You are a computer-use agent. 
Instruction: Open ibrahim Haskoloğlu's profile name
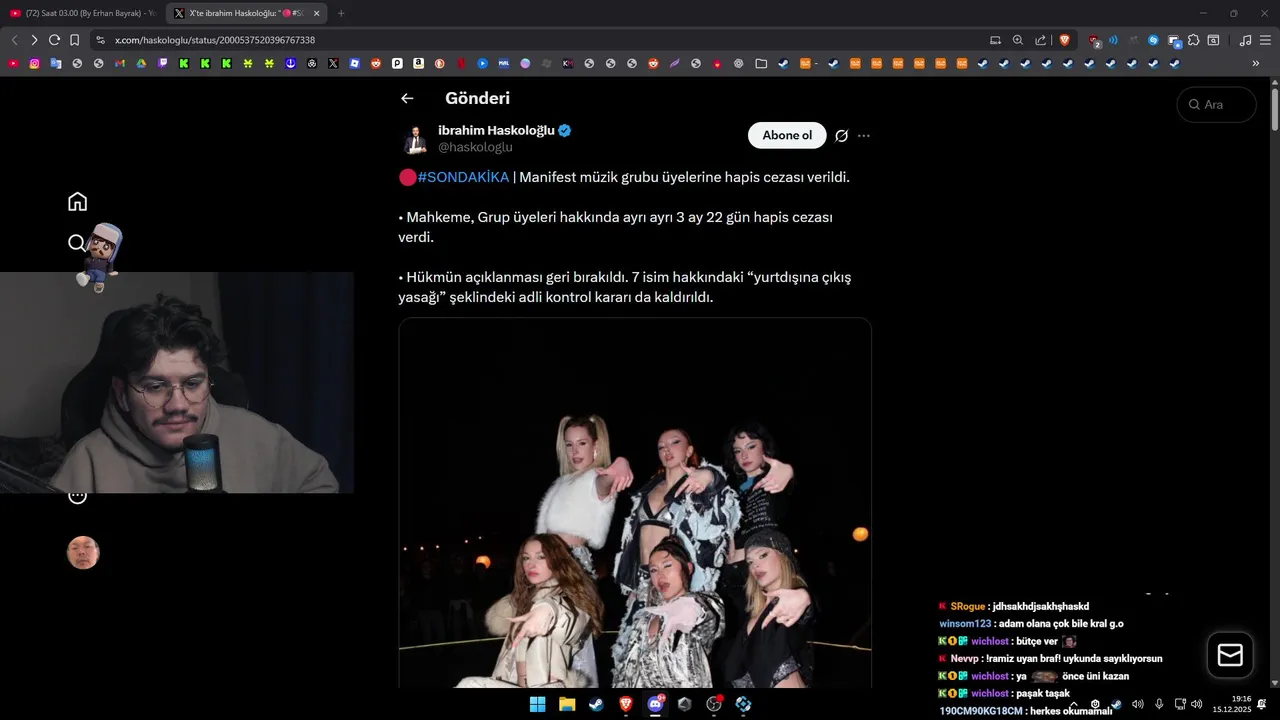coord(496,130)
